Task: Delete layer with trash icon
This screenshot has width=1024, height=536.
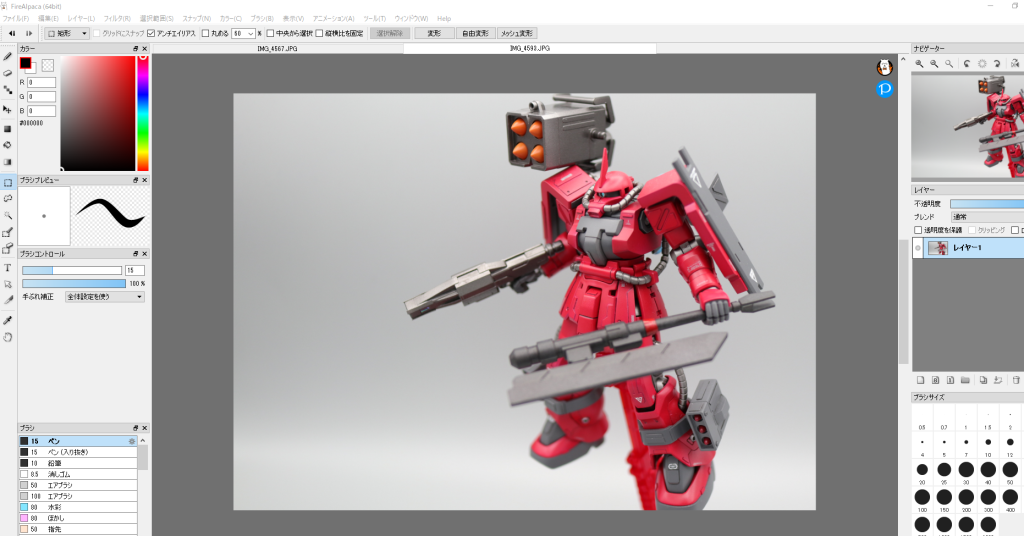Action: point(1016,380)
